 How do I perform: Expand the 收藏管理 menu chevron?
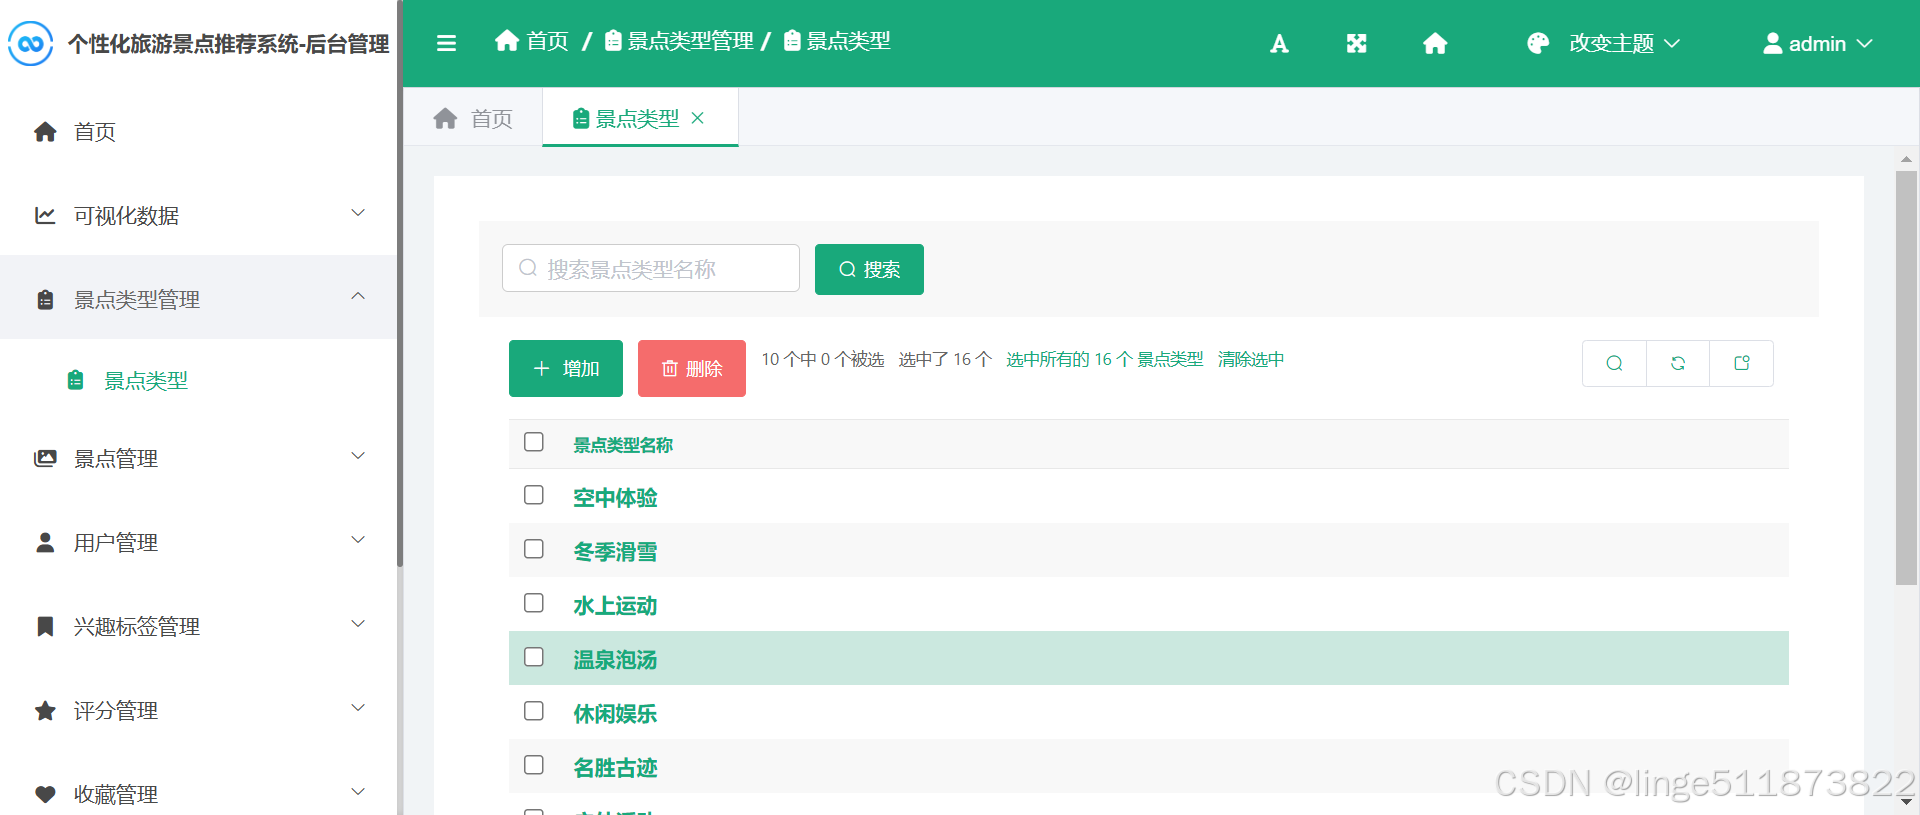[x=358, y=792]
